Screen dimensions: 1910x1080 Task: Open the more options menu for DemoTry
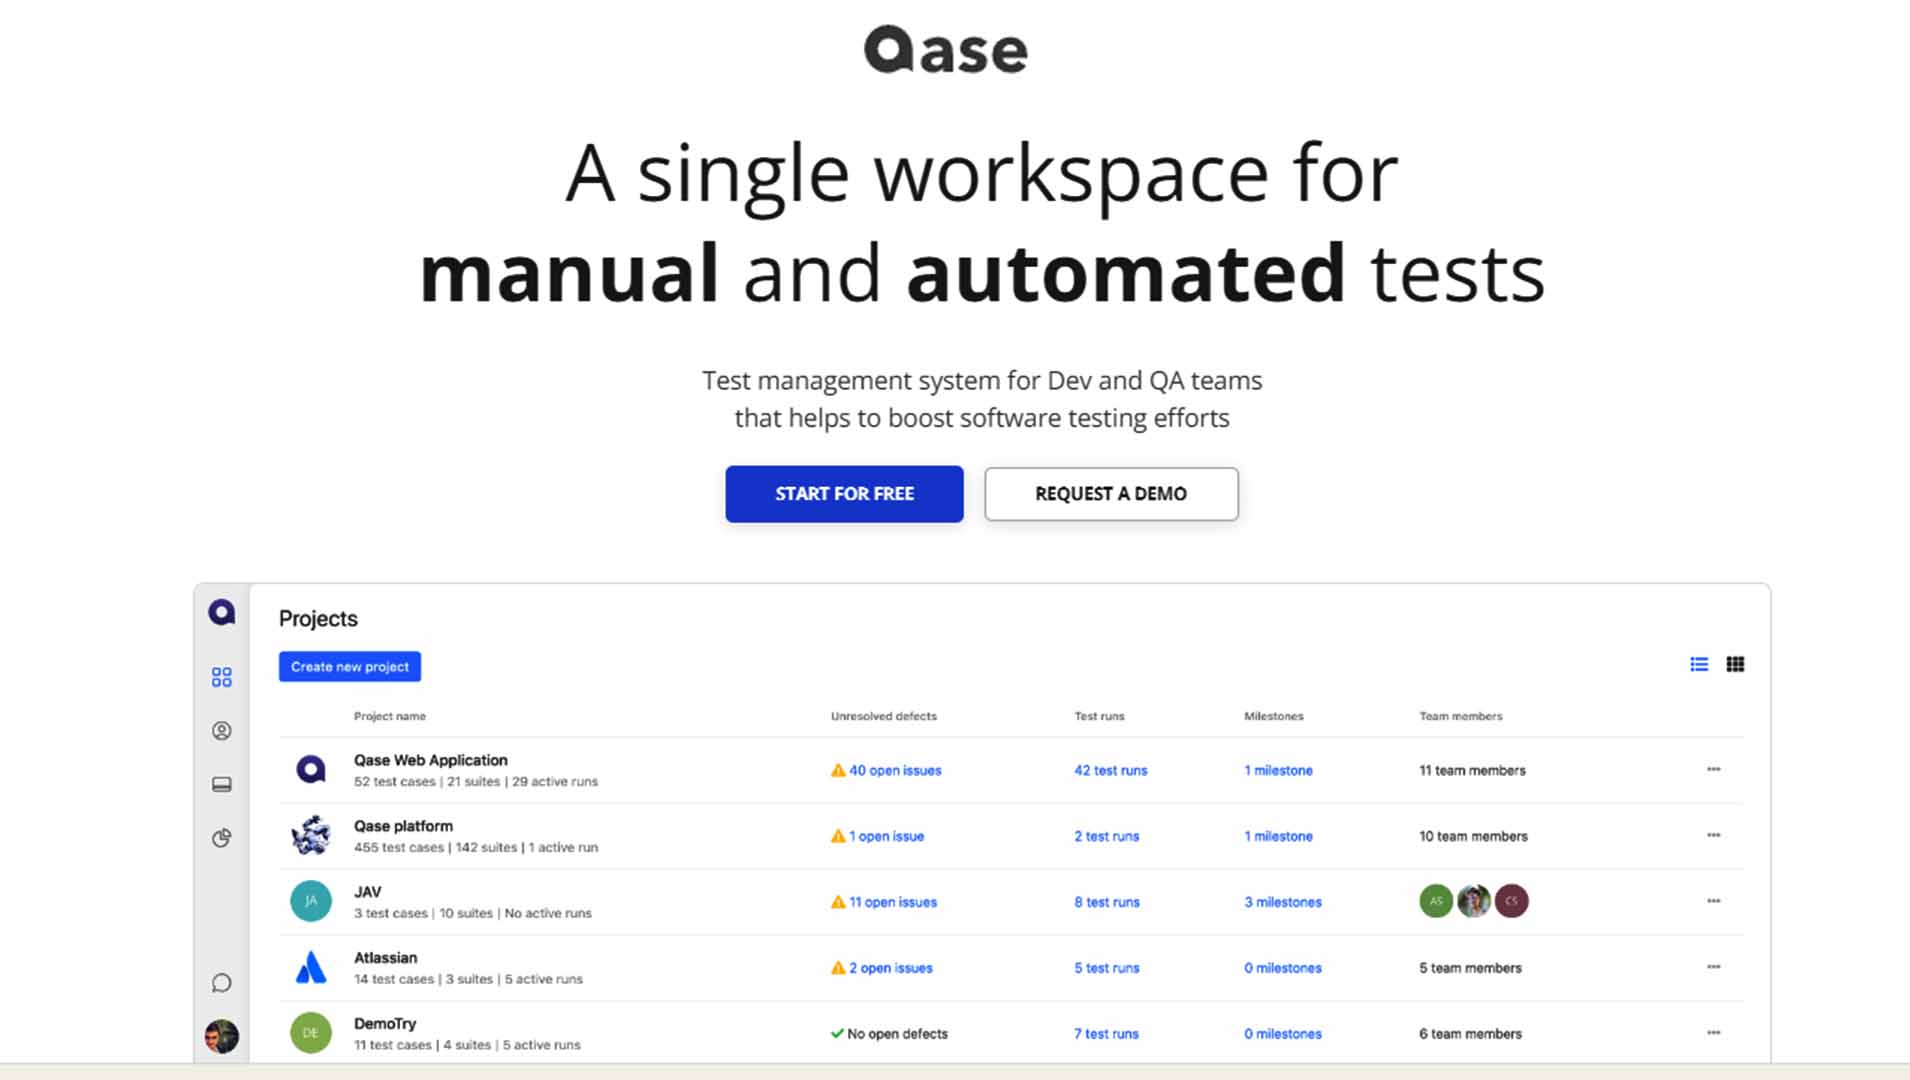pyautogui.click(x=1713, y=1033)
